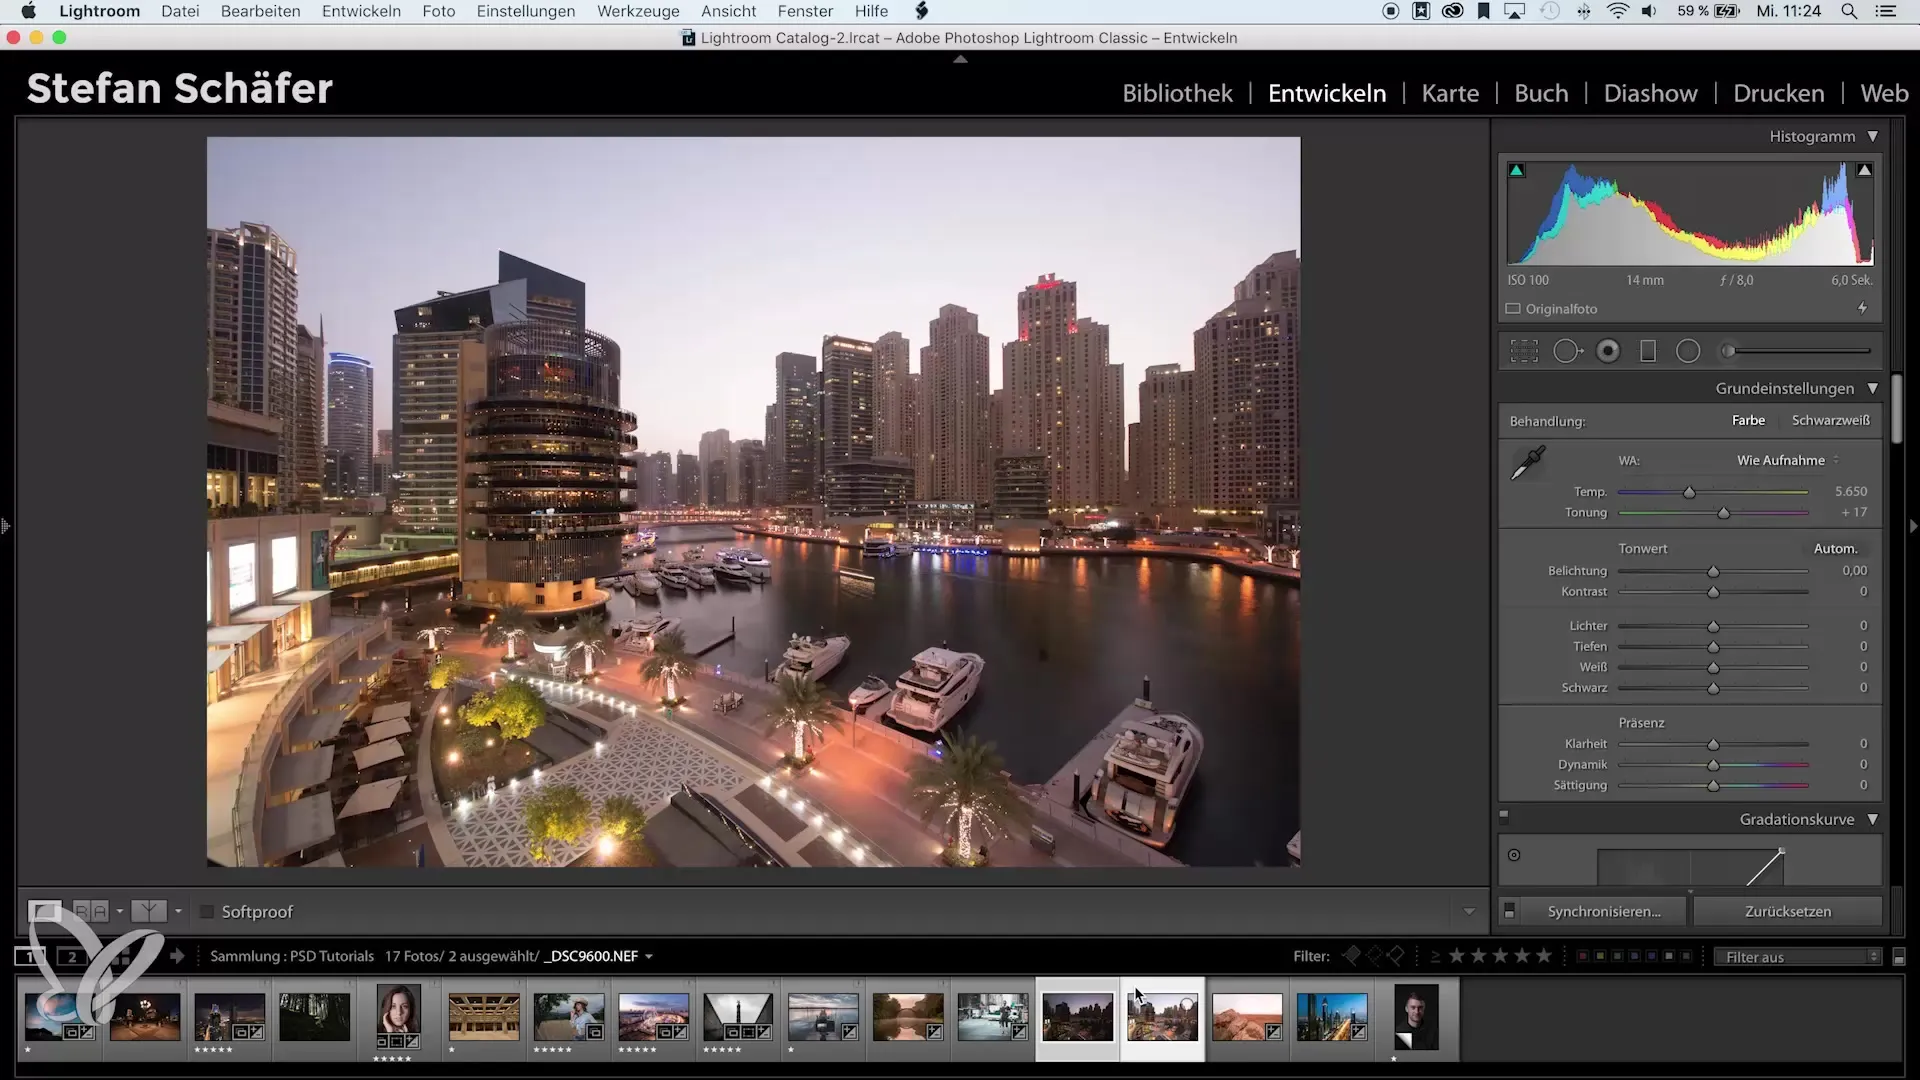The width and height of the screenshot is (1920, 1080).
Task: Tick the Originalfoto checkbox
Action: point(1514,309)
